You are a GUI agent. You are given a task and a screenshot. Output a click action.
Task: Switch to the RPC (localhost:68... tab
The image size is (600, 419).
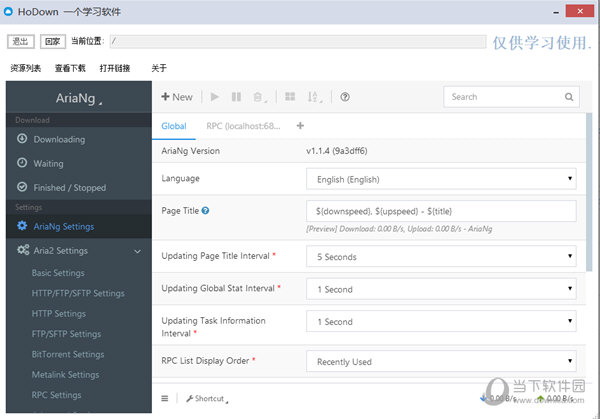coord(243,126)
